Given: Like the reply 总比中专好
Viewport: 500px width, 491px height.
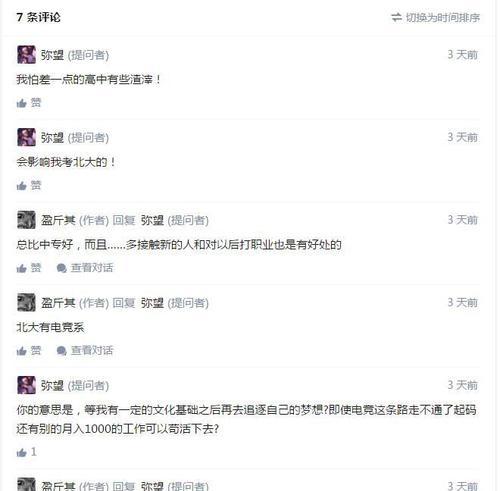Looking at the screenshot, I should [29, 268].
